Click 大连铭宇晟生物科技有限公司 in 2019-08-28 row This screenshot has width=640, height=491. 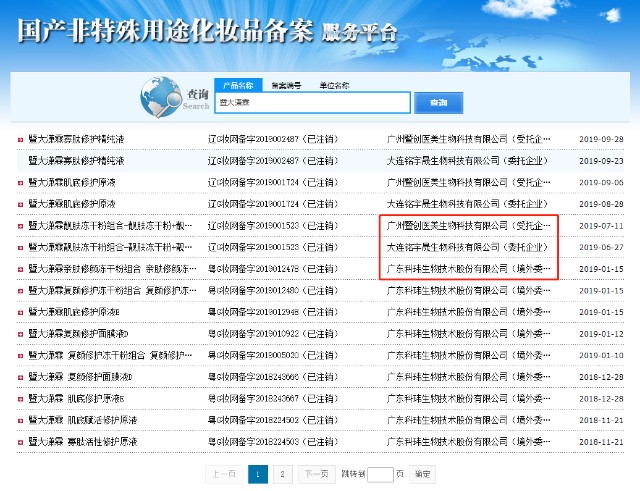tap(467, 204)
